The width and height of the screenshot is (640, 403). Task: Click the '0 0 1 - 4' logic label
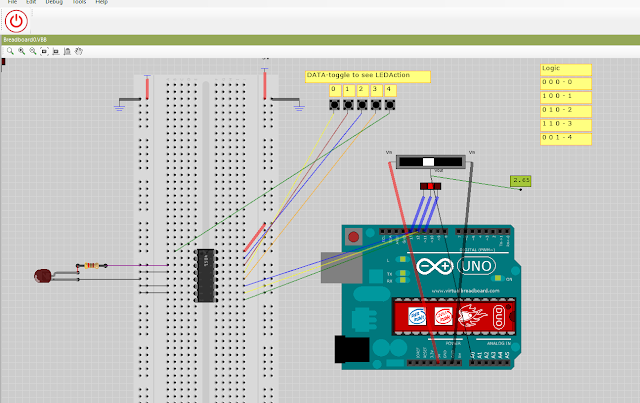pos(566,139)
